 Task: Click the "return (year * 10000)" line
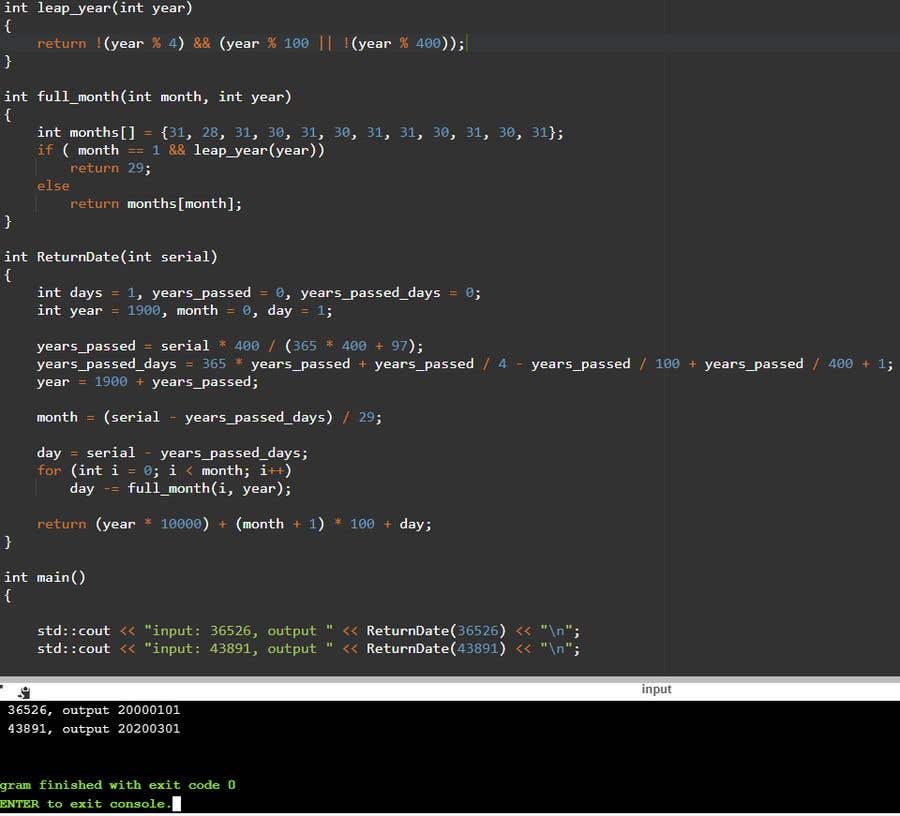coord(234,524)
